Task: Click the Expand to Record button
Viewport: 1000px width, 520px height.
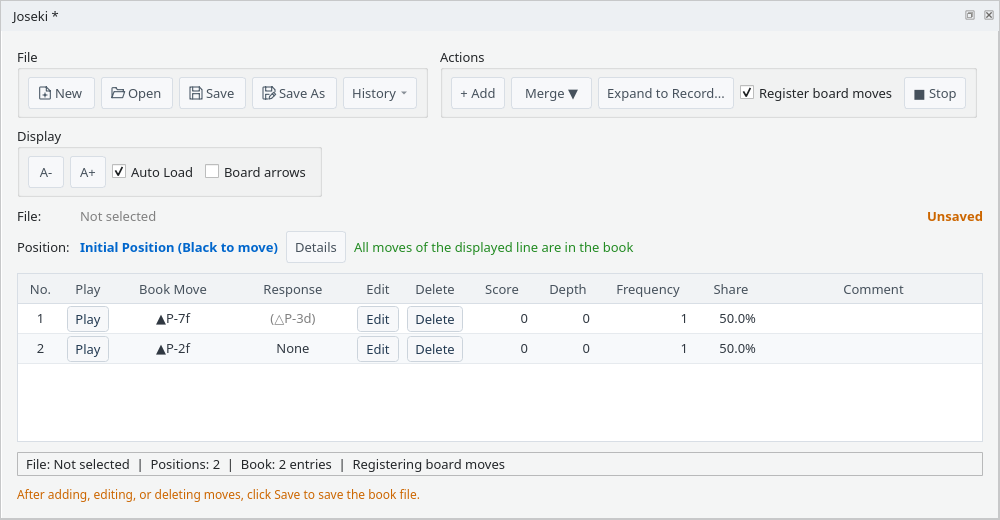Action: 666,93
